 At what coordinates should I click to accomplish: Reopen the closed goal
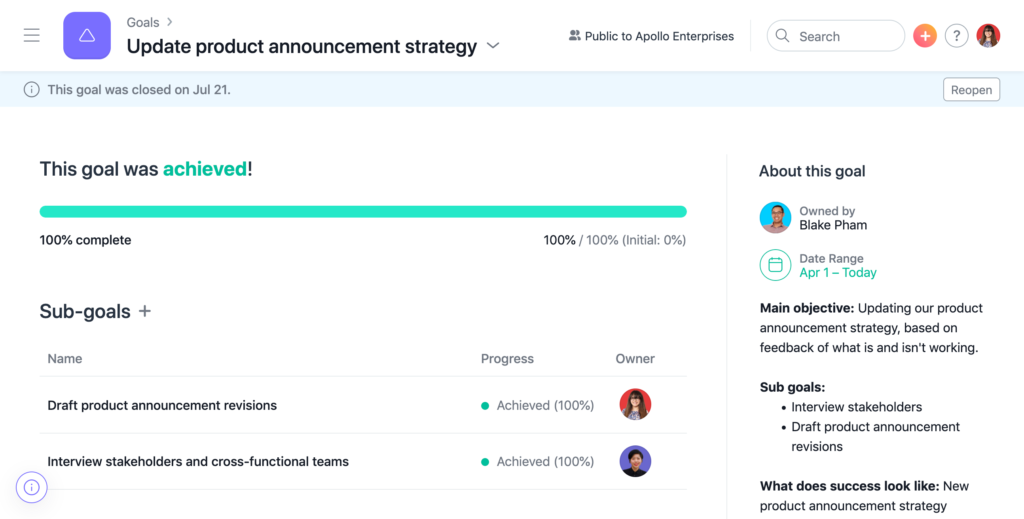point(971,89)
